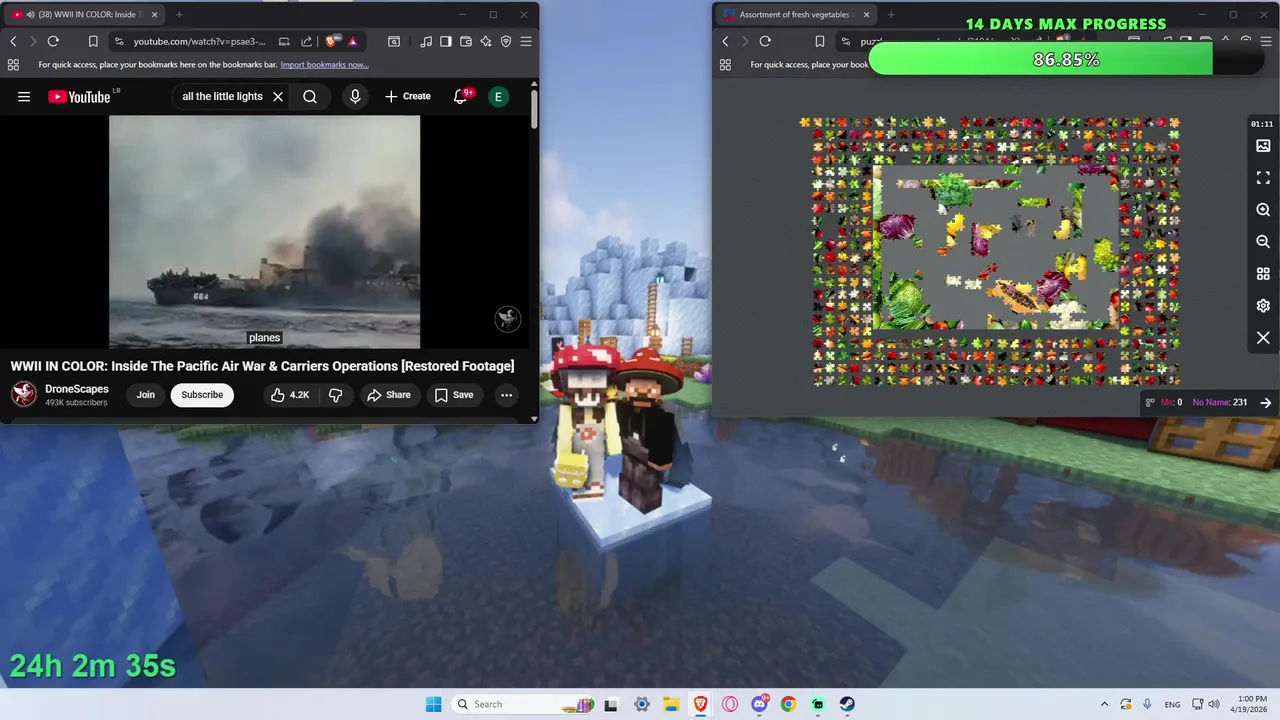
Task: Show the puzzle preview image icon
Action: click(1263, 146)
